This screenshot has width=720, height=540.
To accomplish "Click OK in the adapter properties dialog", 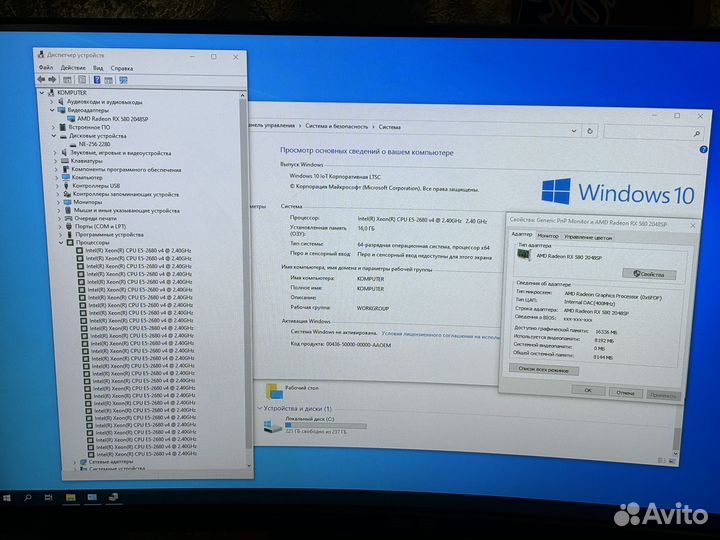I will (x=588, y=394).
